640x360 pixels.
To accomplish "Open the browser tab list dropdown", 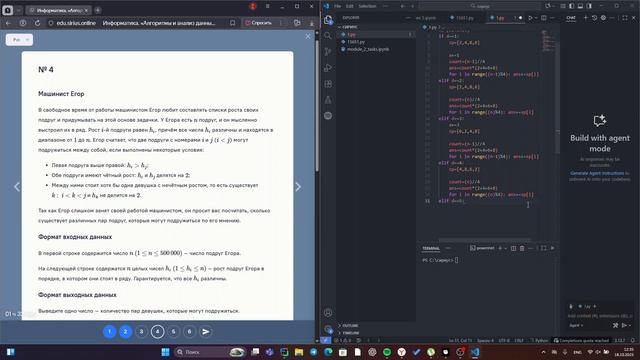I will pyautogui.click(x=18, y=10).
